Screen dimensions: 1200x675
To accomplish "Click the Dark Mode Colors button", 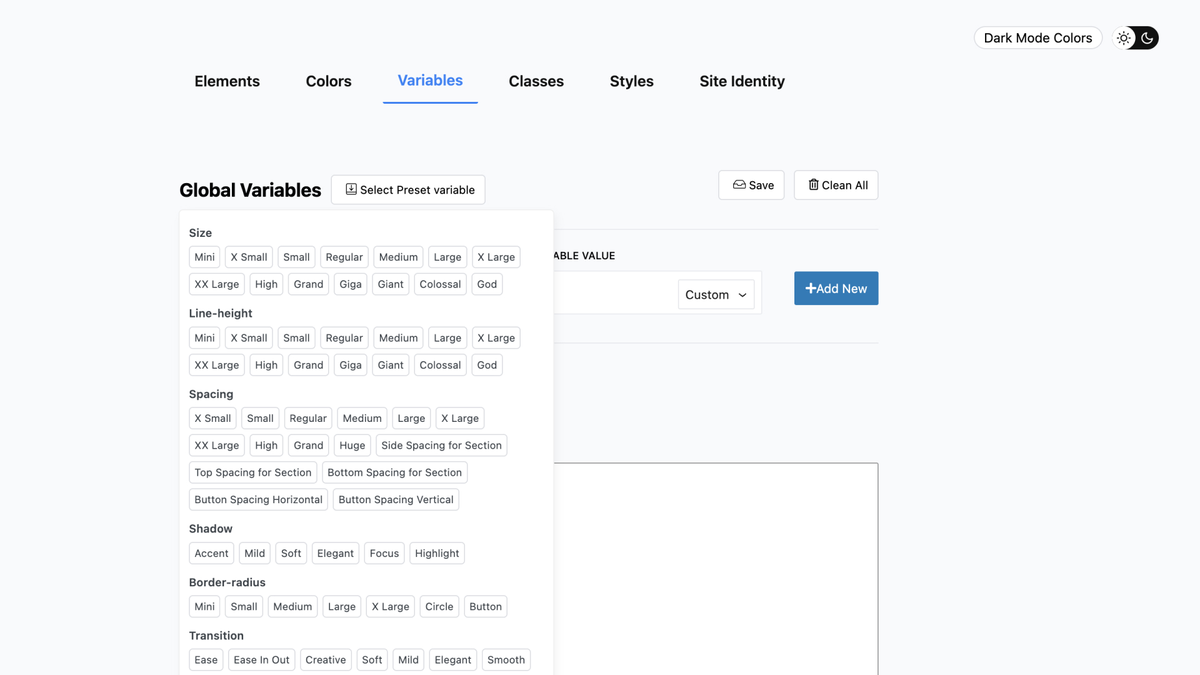I will coord(1037,37).
